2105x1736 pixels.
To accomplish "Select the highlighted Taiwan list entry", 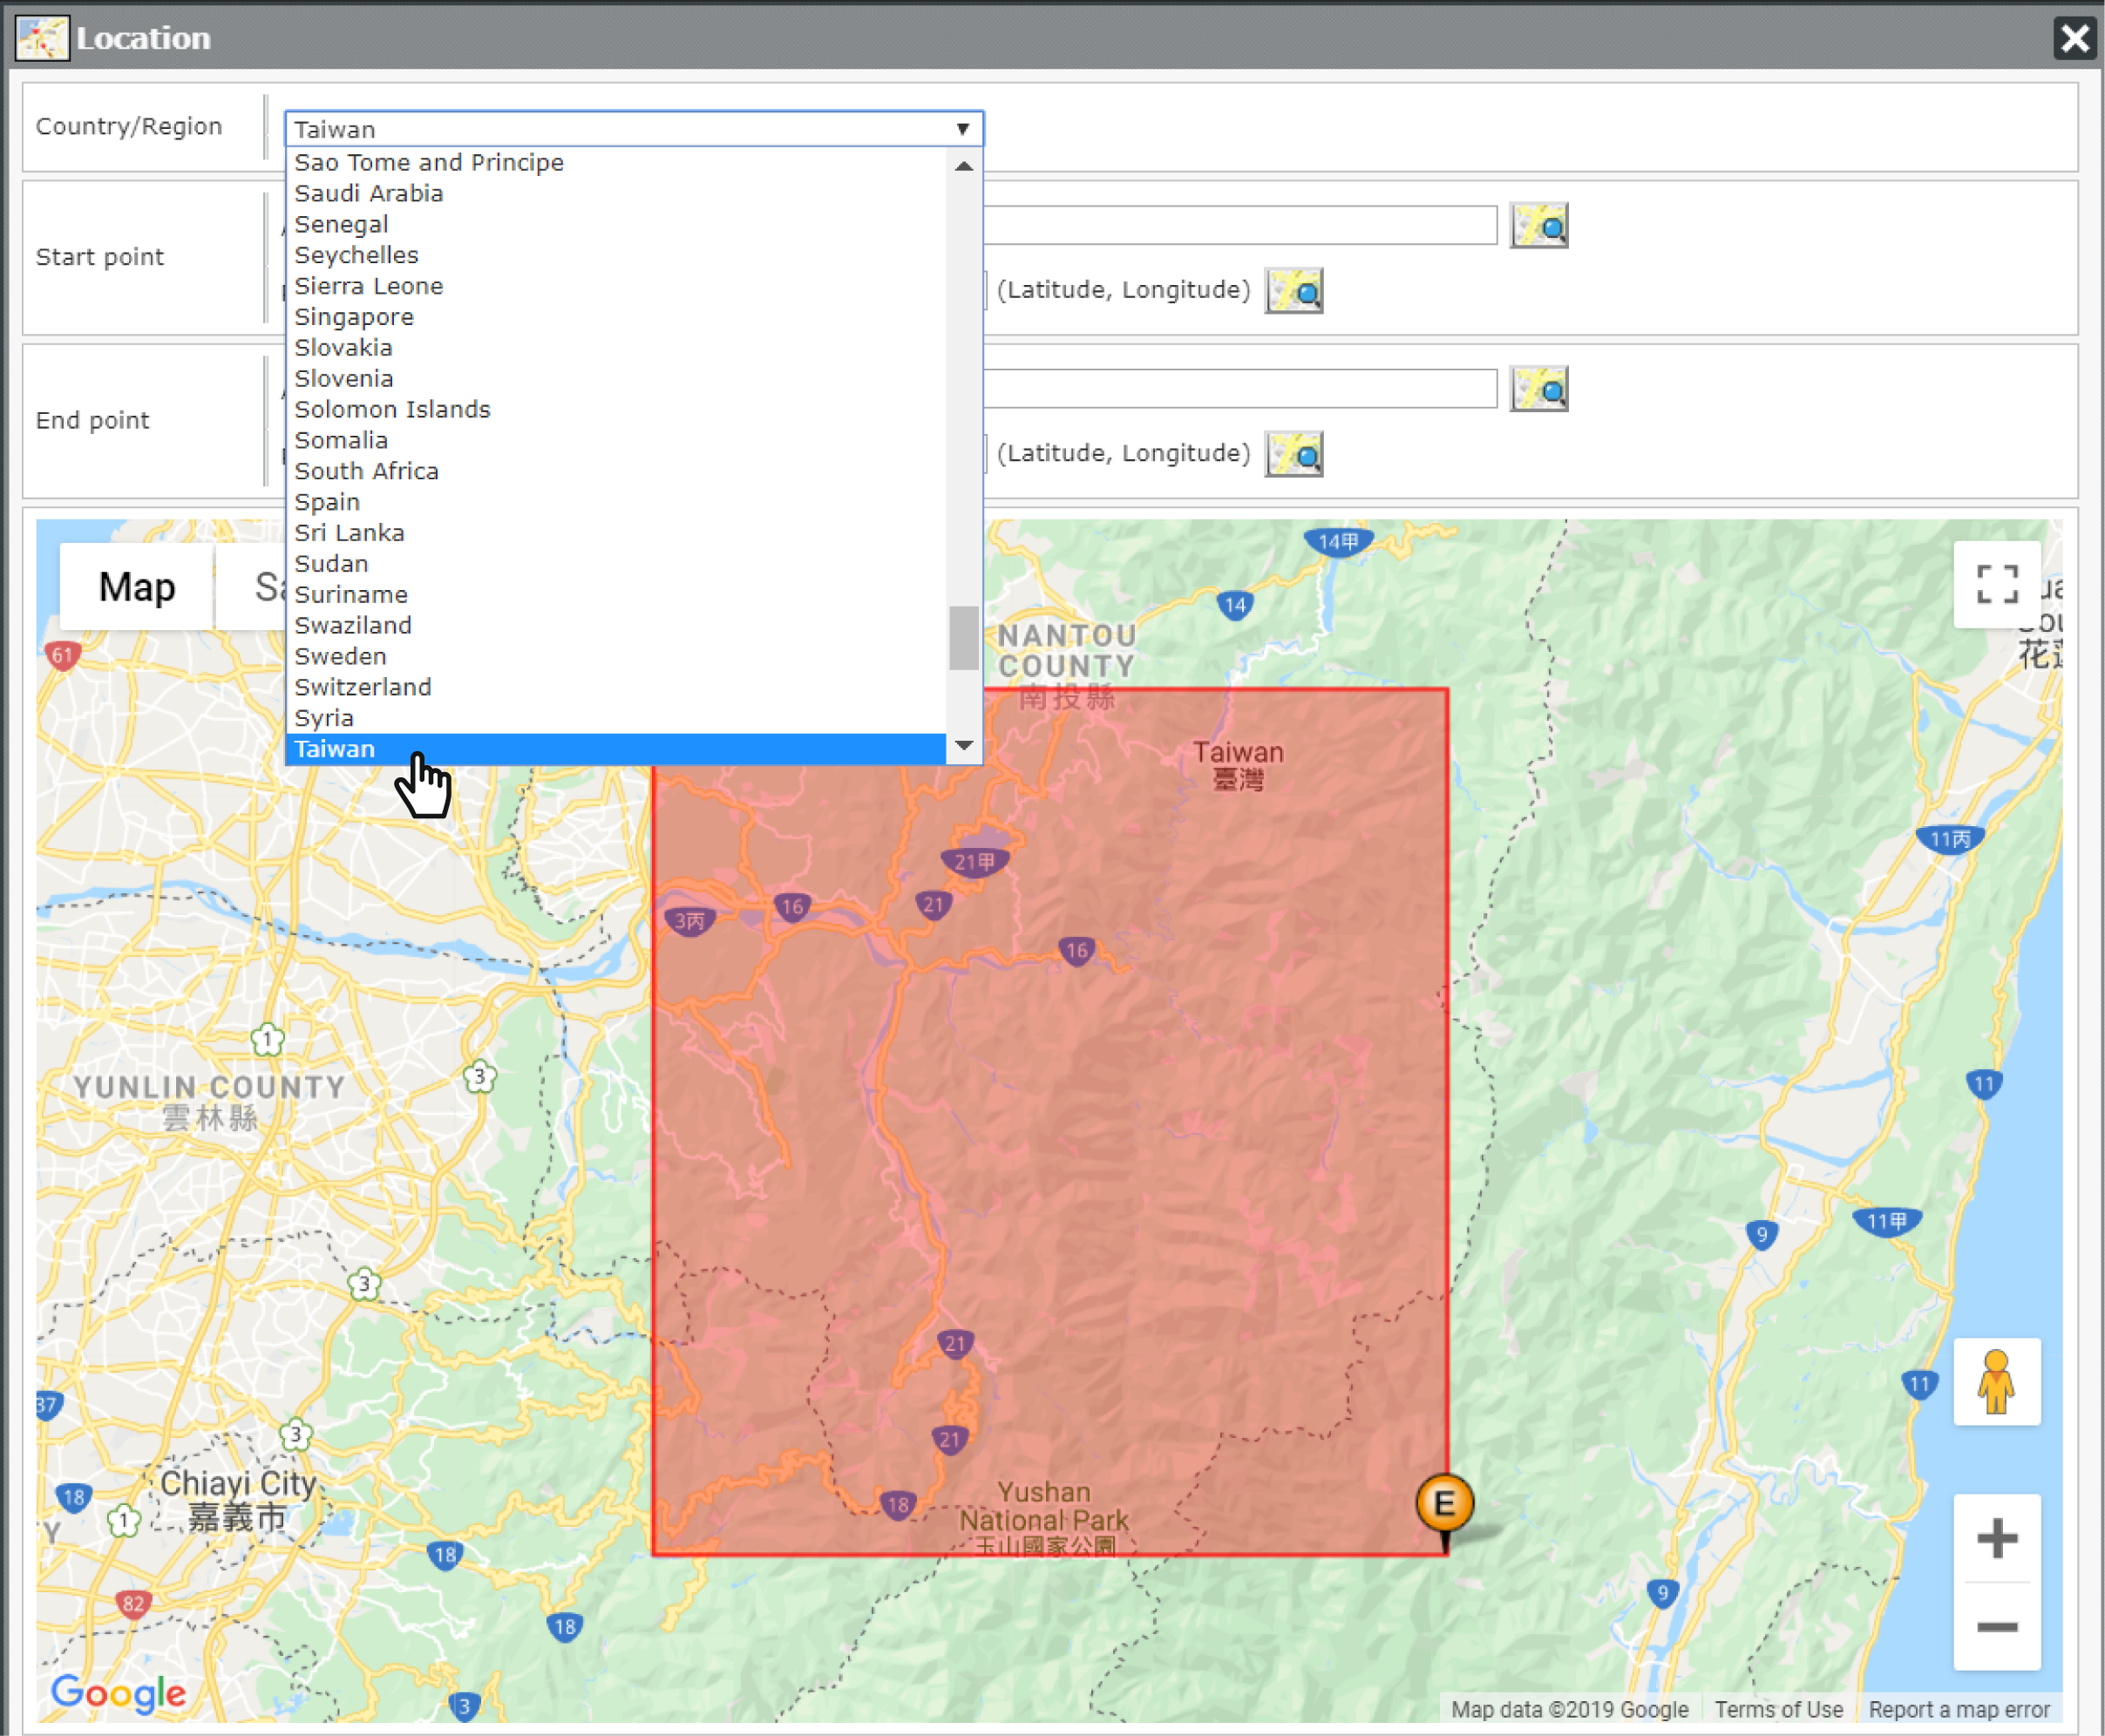I will [334, 749].
